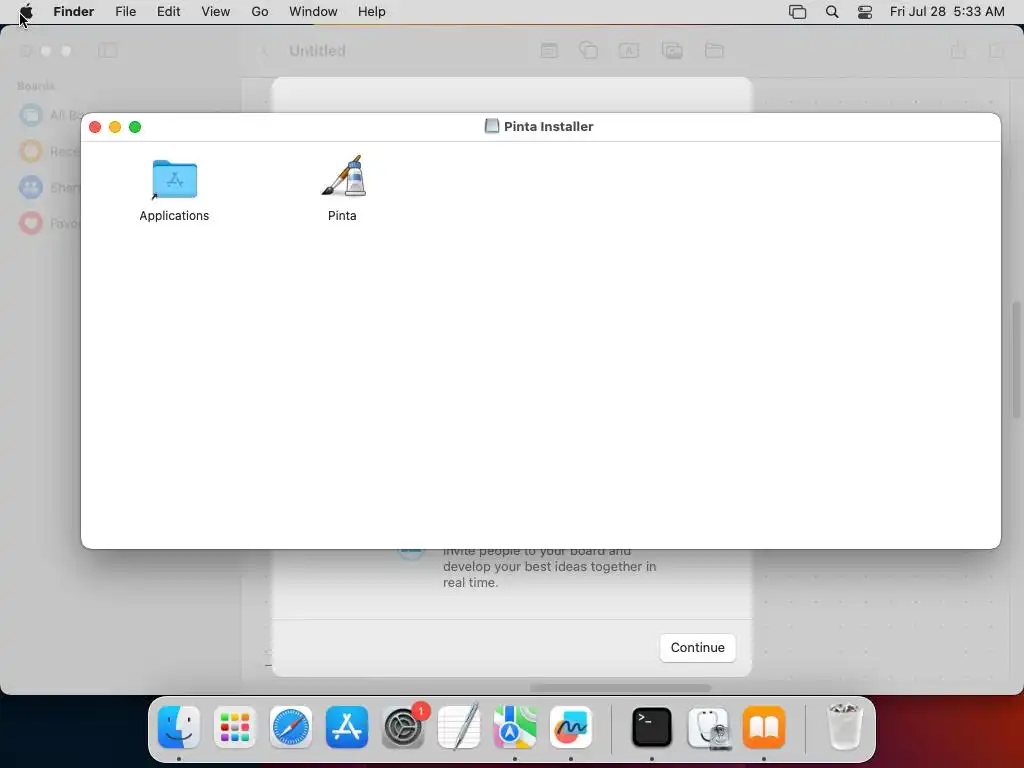Open the File menu

(125, 12)
